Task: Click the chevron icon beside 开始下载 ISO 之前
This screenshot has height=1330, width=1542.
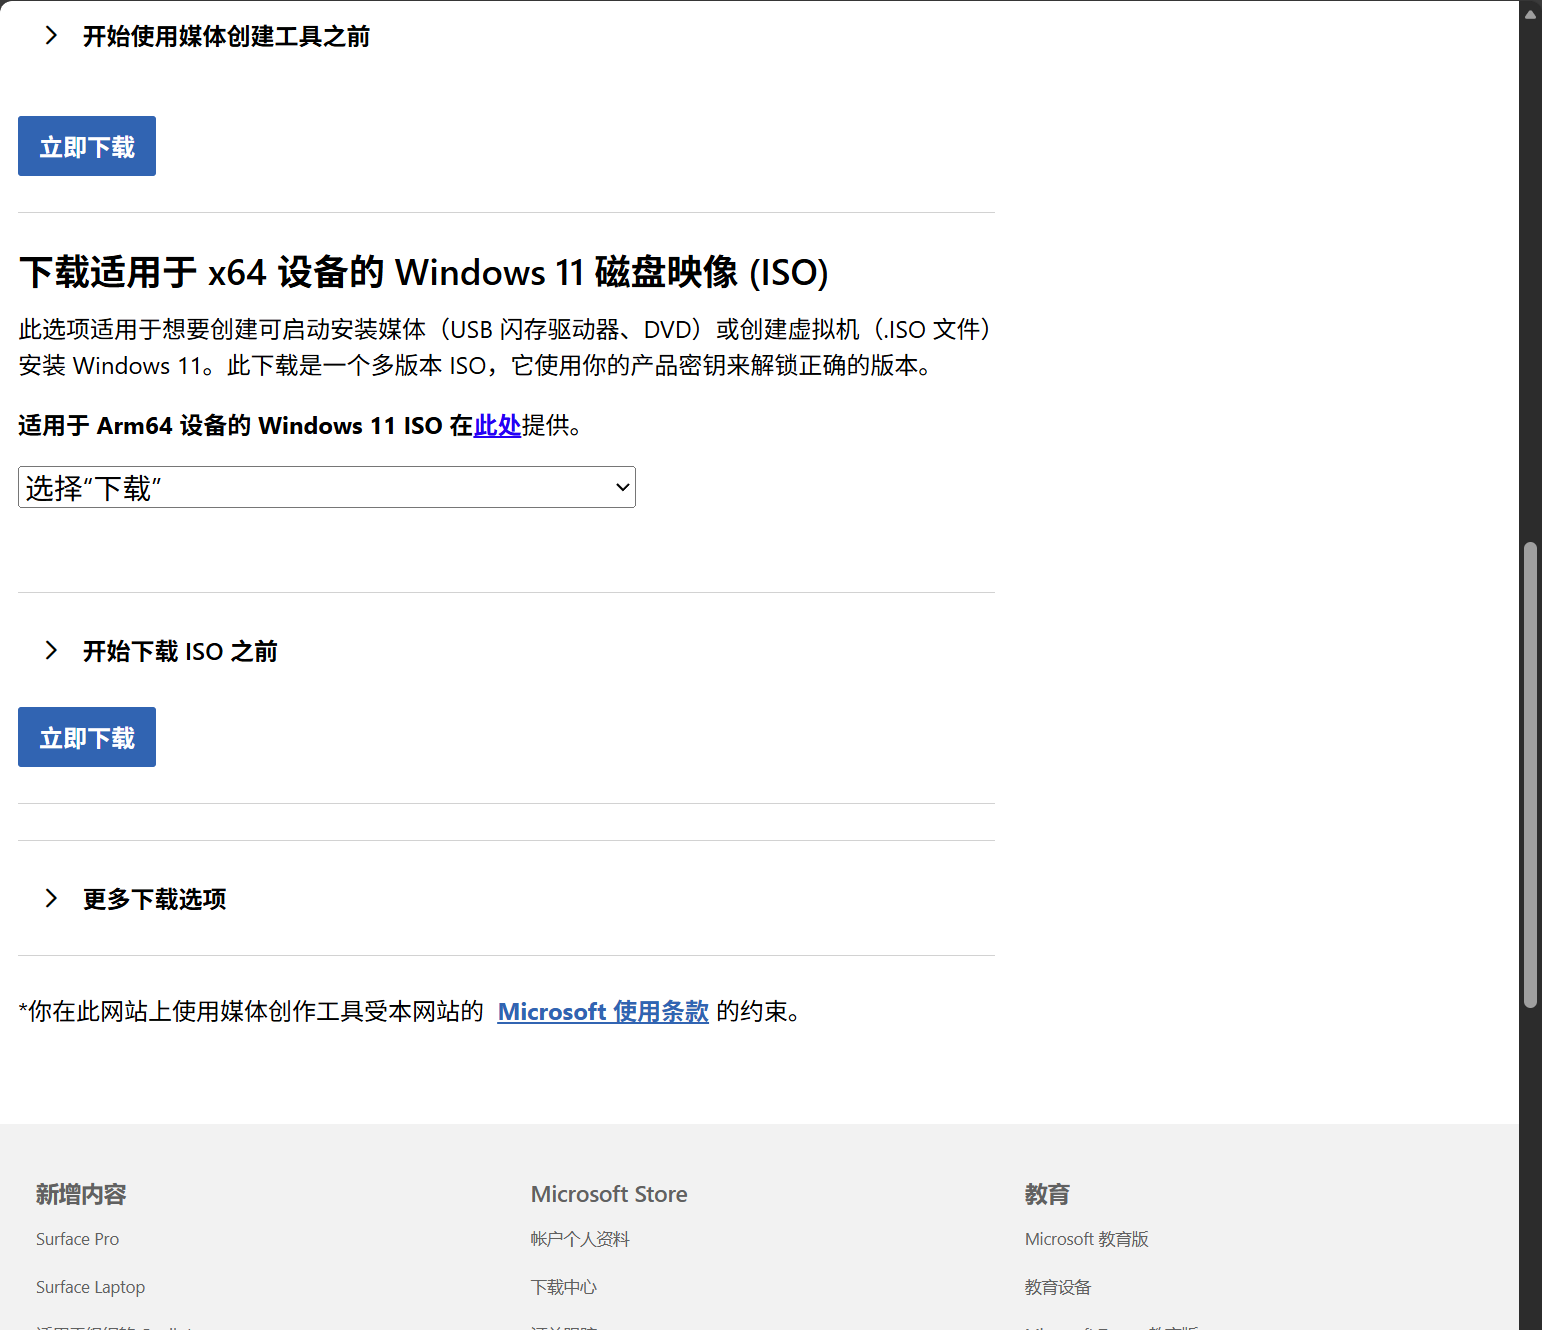Action: [51, 651]
